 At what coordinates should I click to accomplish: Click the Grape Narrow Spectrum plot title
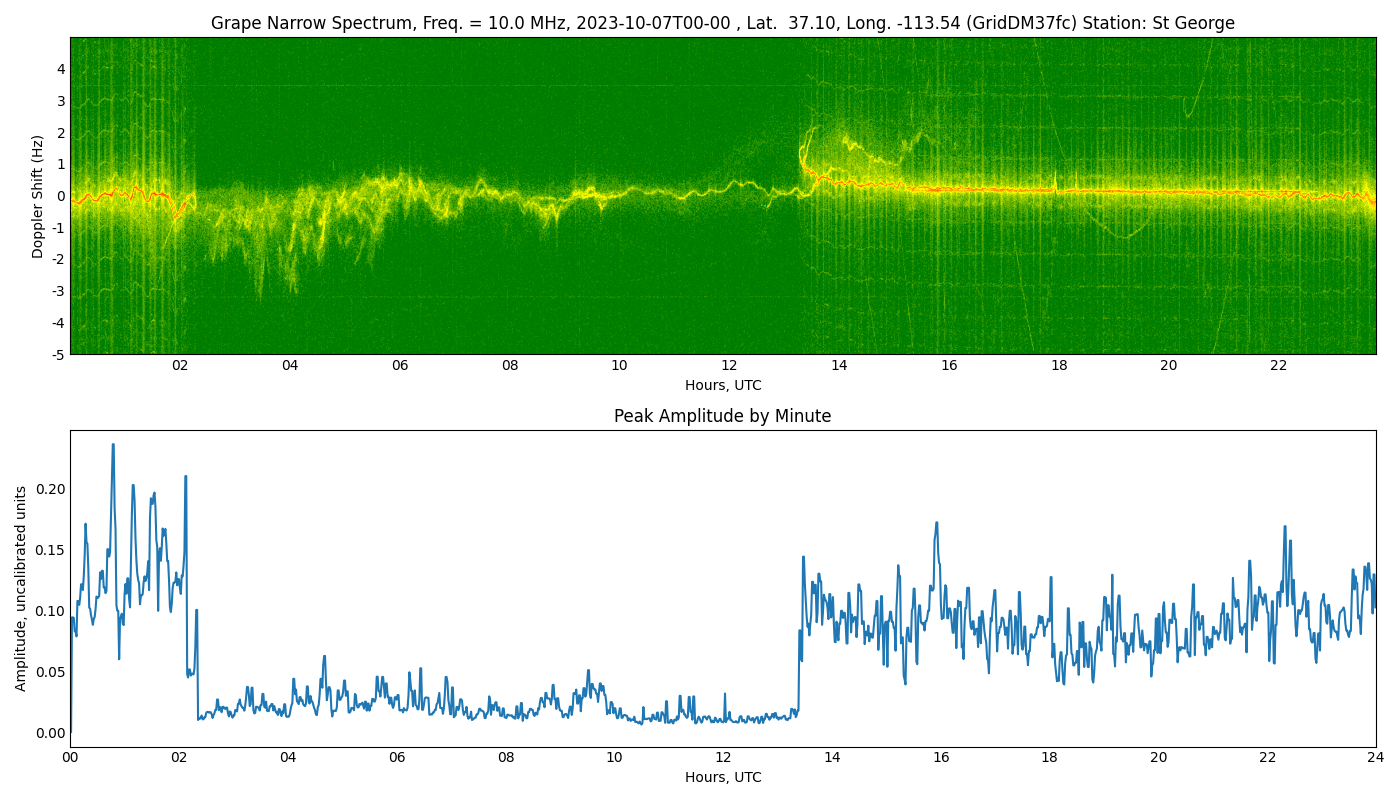(722, 23)
